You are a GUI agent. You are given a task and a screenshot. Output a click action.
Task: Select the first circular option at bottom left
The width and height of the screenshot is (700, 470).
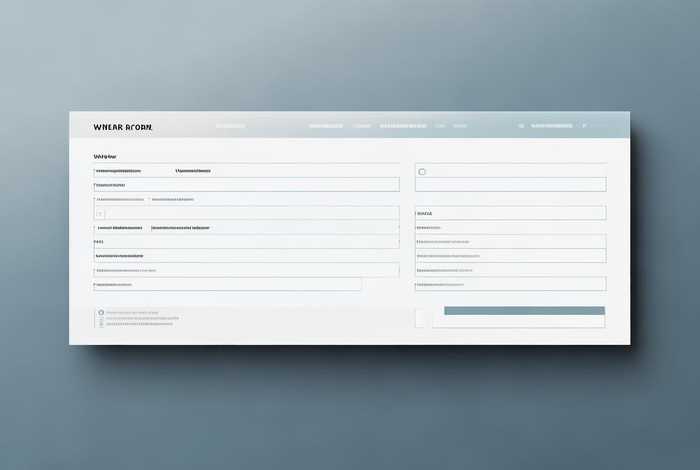[101, 312]
